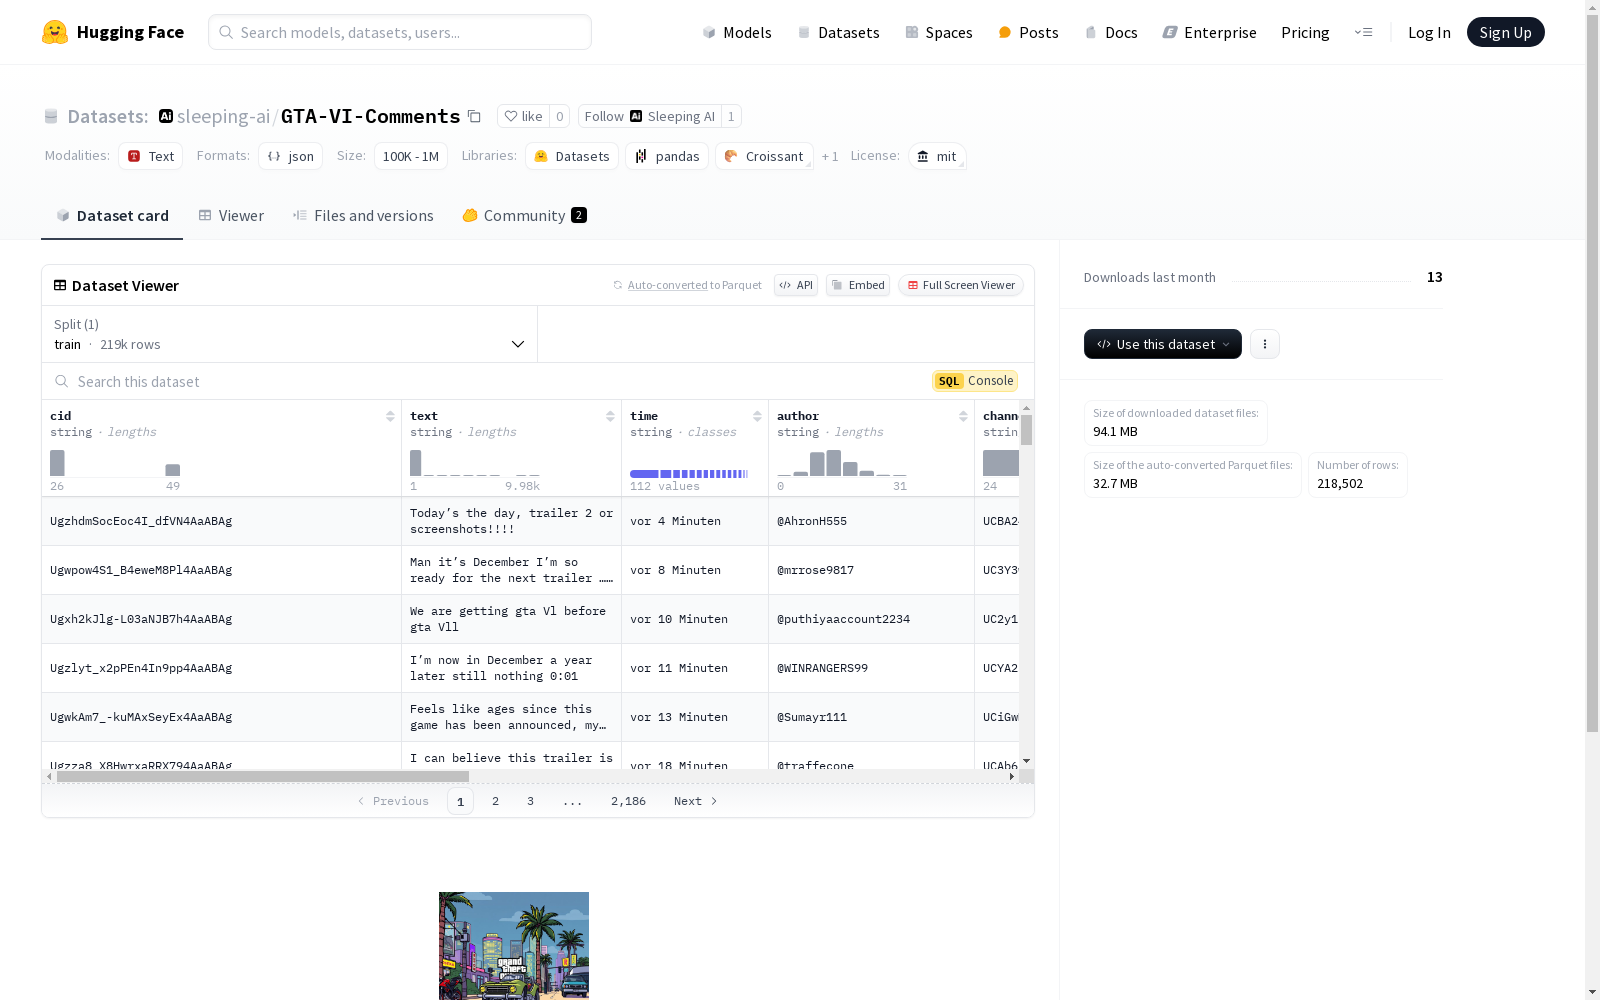Click the search magnifier in dataset search

tap(62, 381)
